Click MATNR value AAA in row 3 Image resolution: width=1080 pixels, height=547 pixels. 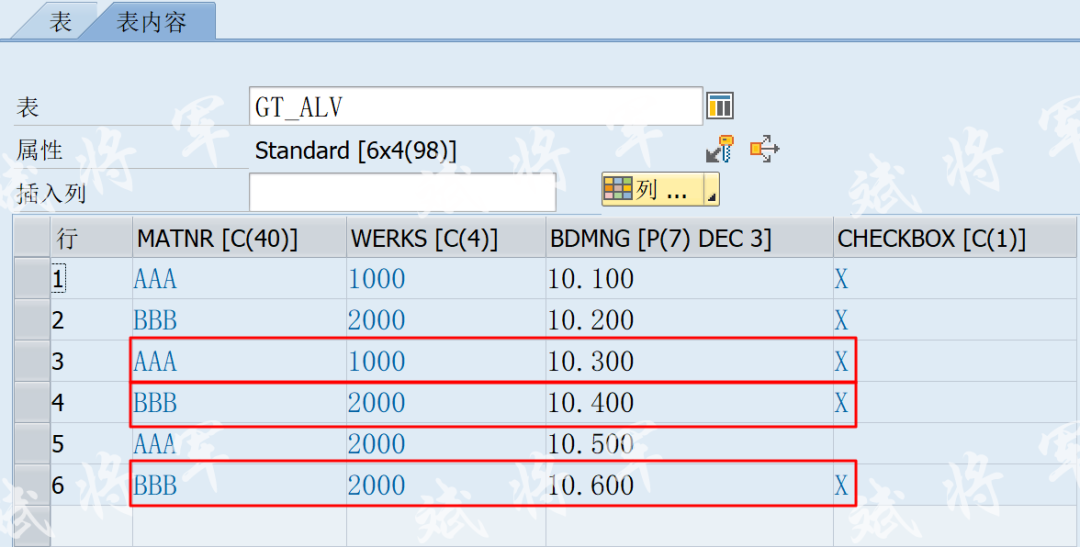coord(156,362)
